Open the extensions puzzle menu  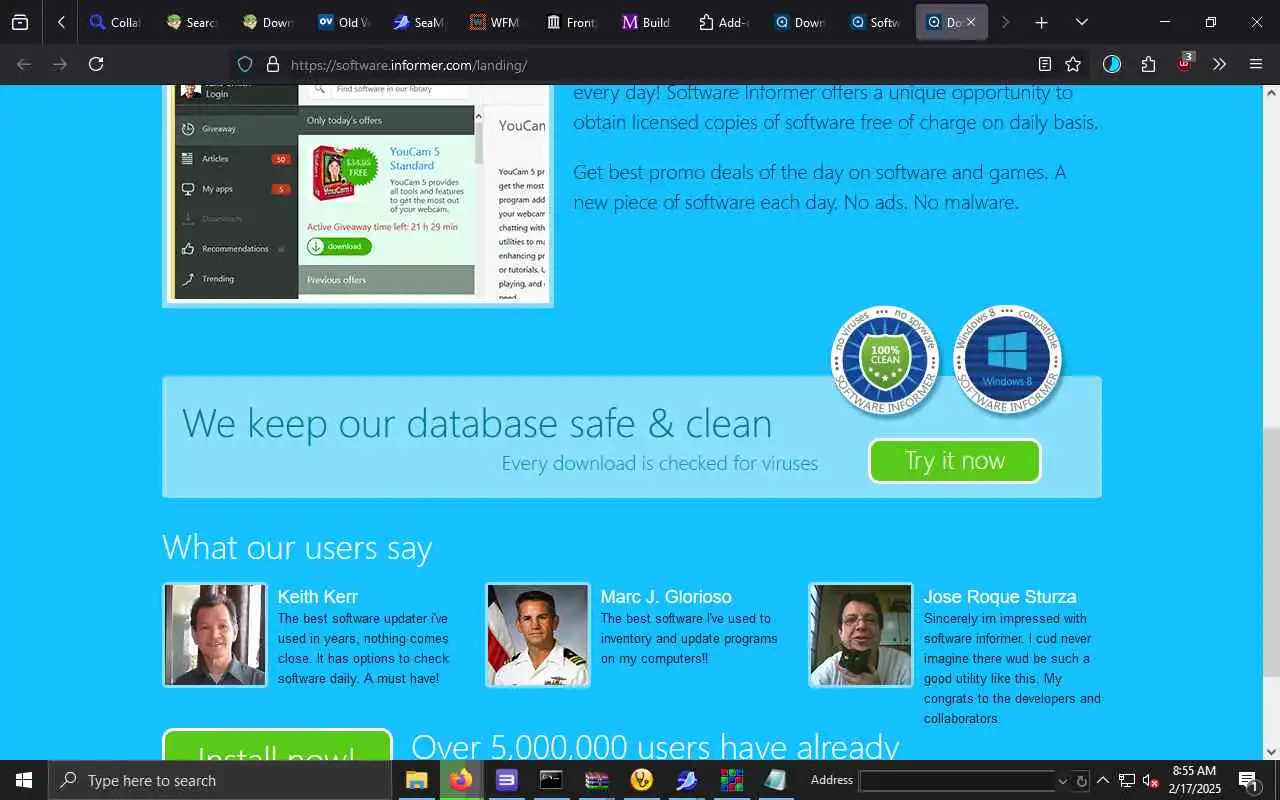tap(1148, 64)
